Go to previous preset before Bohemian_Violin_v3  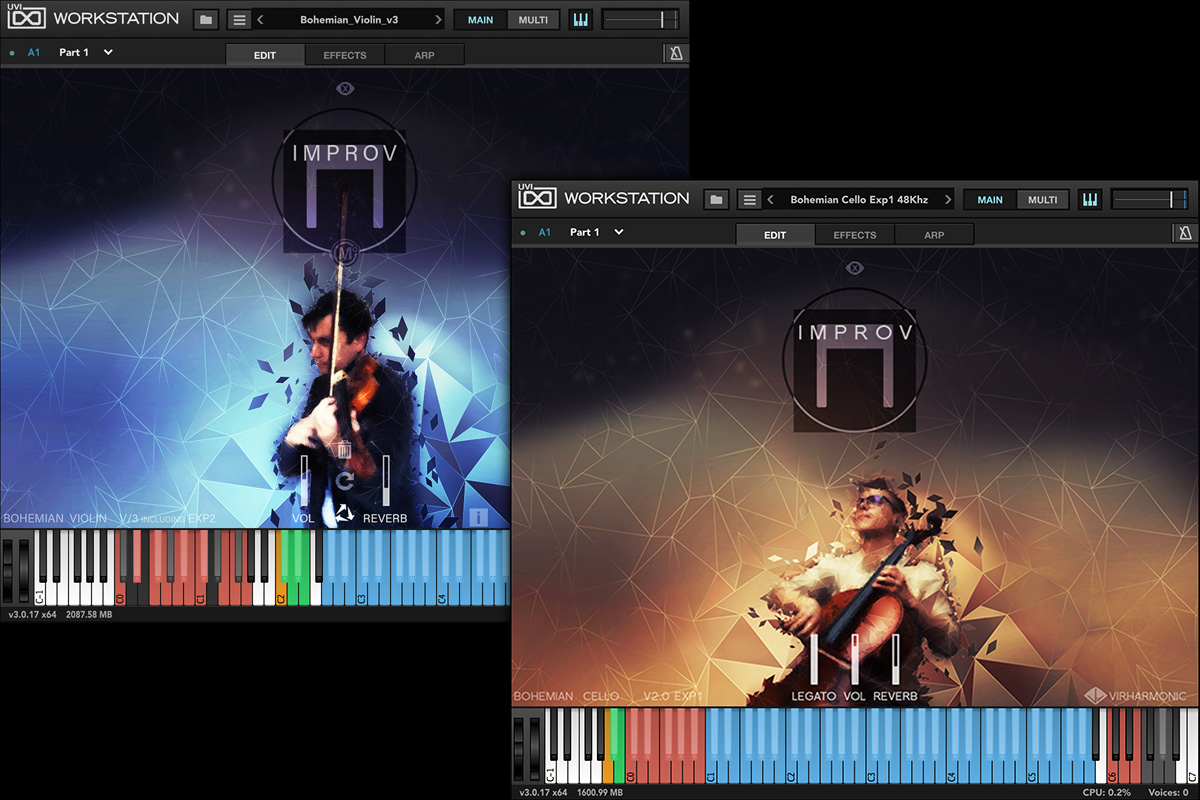tap(261, 19)
